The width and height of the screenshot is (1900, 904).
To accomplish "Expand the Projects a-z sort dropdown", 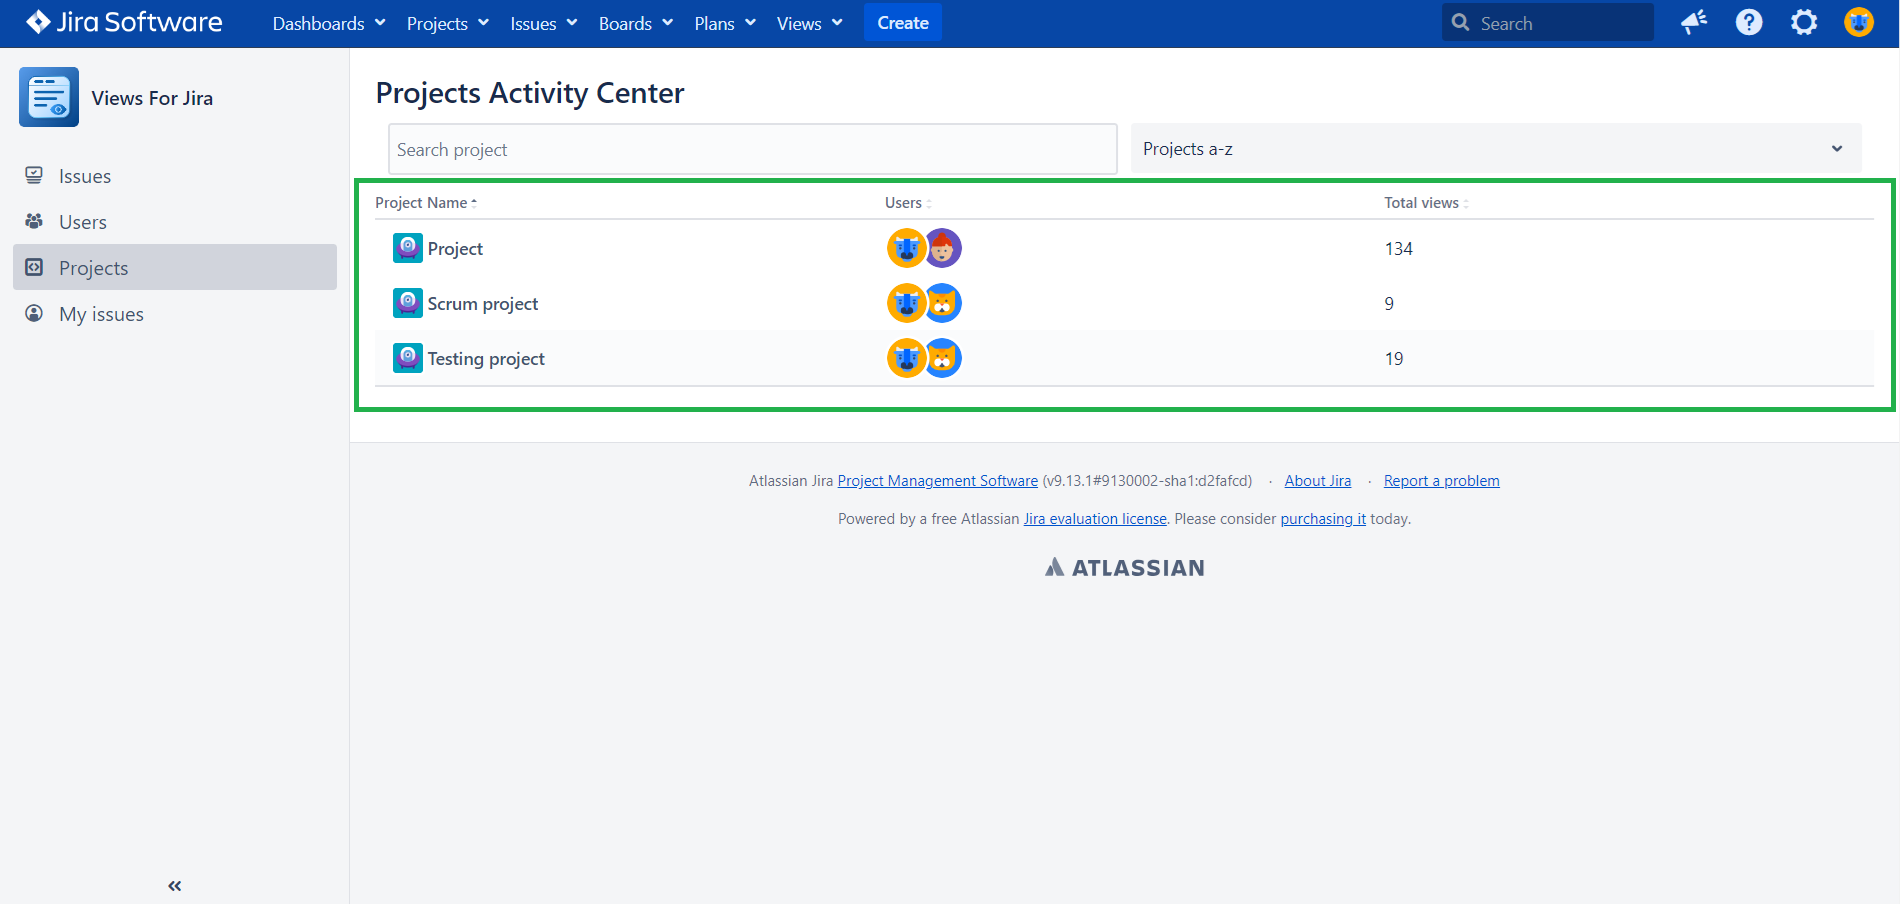I will 1495,149.
